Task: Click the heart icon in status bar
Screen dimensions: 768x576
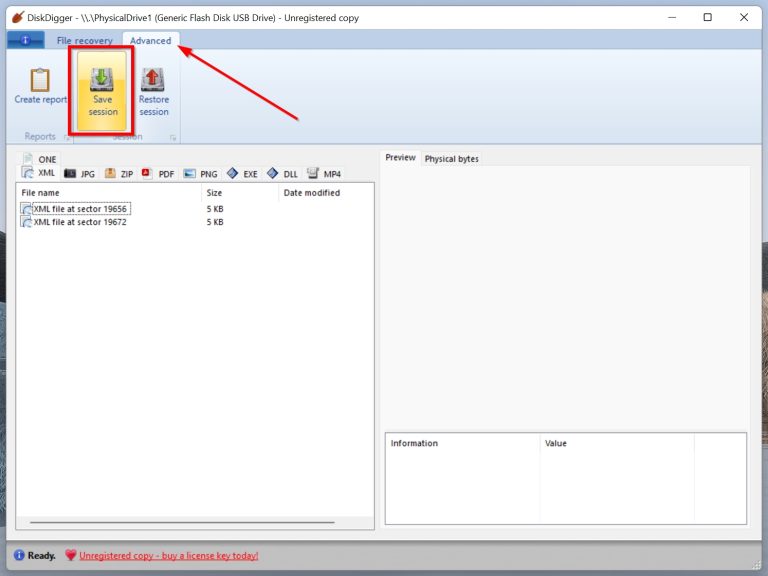Action: [70, 555]
